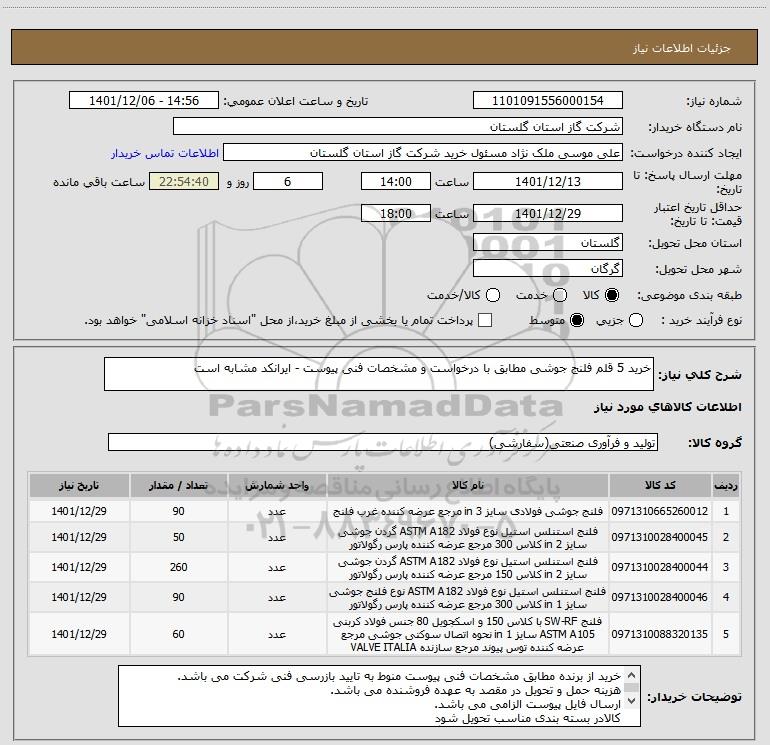770x745 pixels.
Task: Select the کالا radio button
Action: point(612,295)
